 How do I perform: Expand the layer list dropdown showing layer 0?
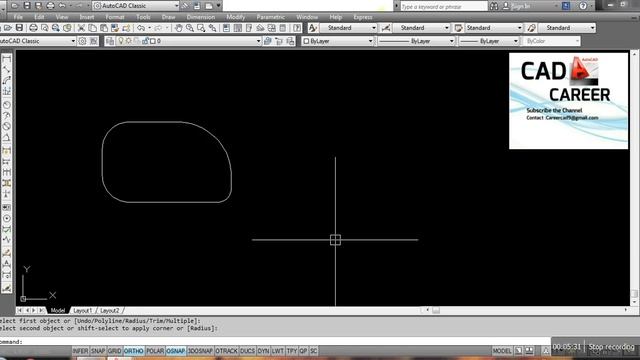(258, 41)
